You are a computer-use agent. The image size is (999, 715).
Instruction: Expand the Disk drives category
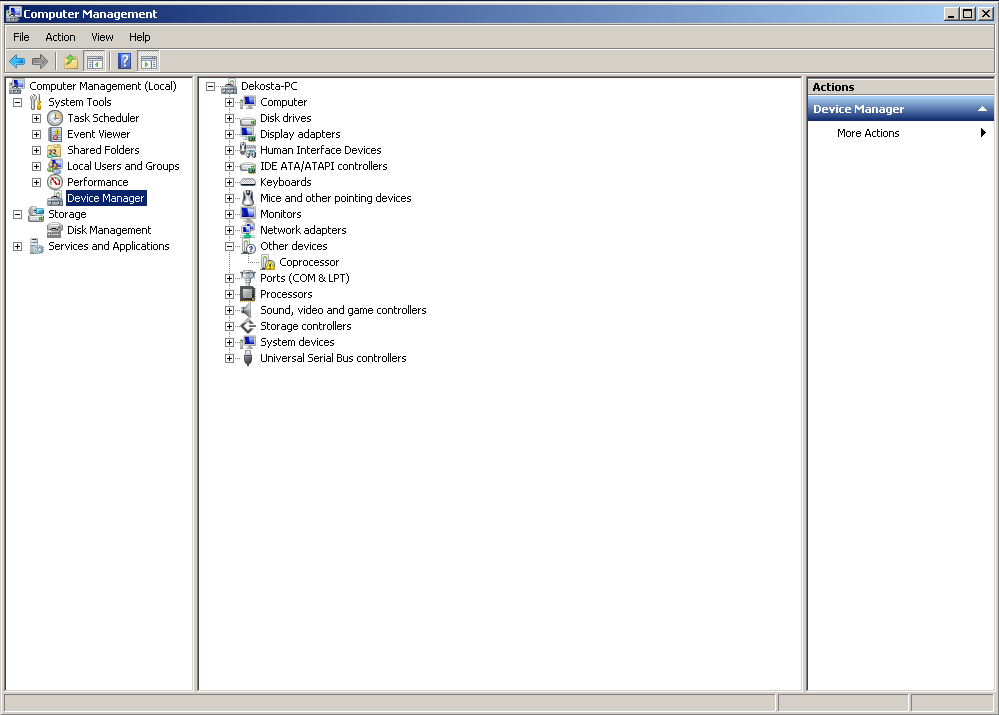[229, 118]
